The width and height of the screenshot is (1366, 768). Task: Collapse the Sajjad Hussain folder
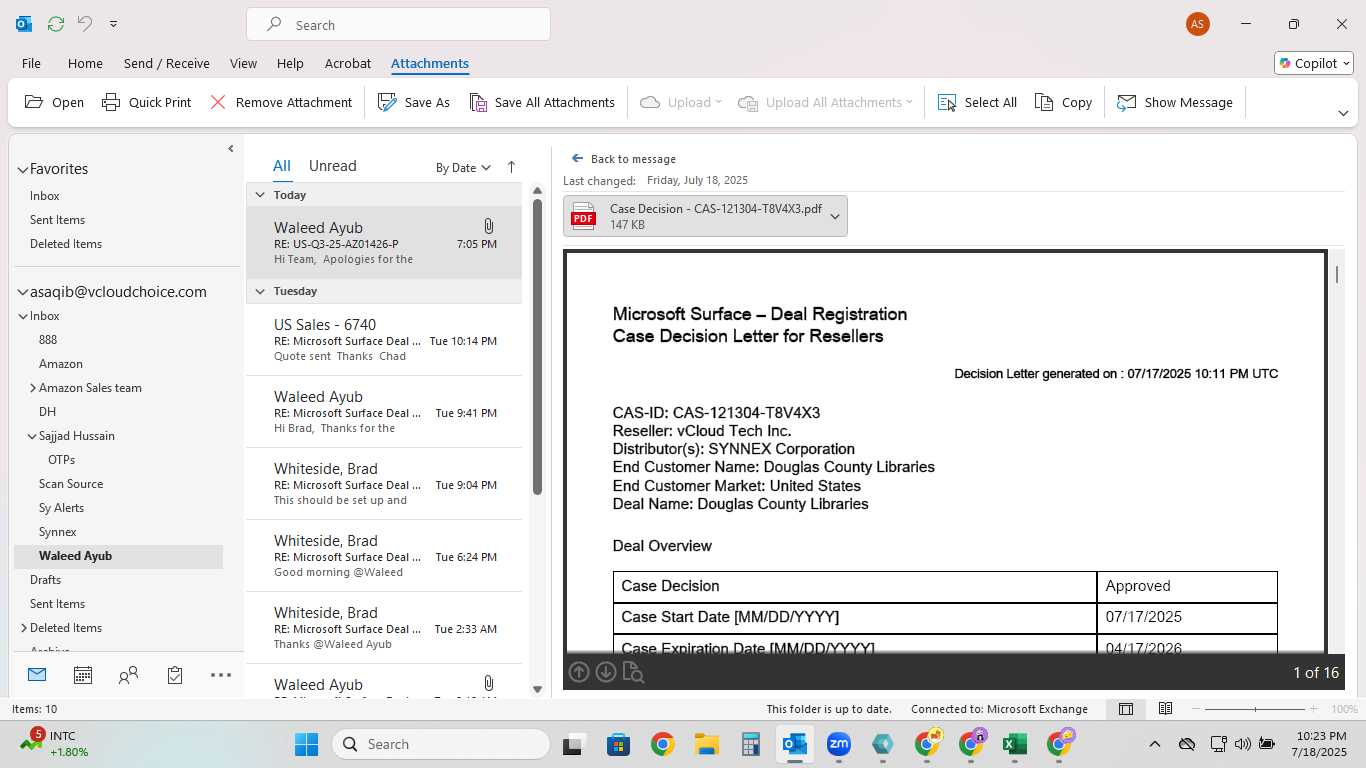tap(32, 436)
